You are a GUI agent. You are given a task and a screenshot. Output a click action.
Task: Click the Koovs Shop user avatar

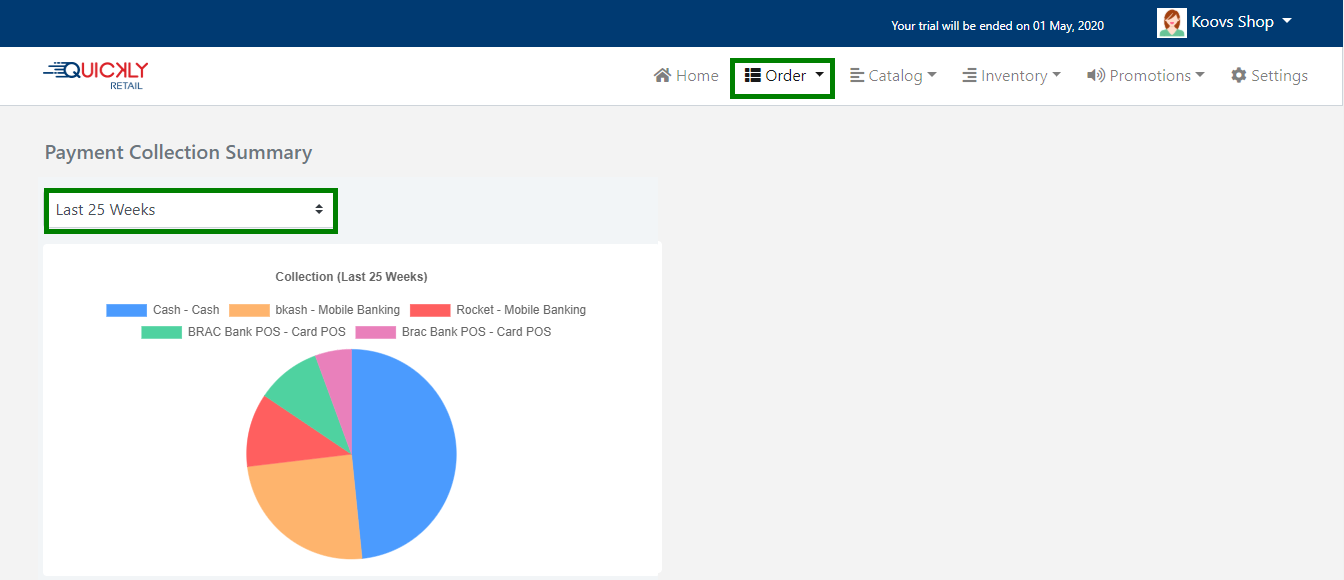[x=1171, y=23]
